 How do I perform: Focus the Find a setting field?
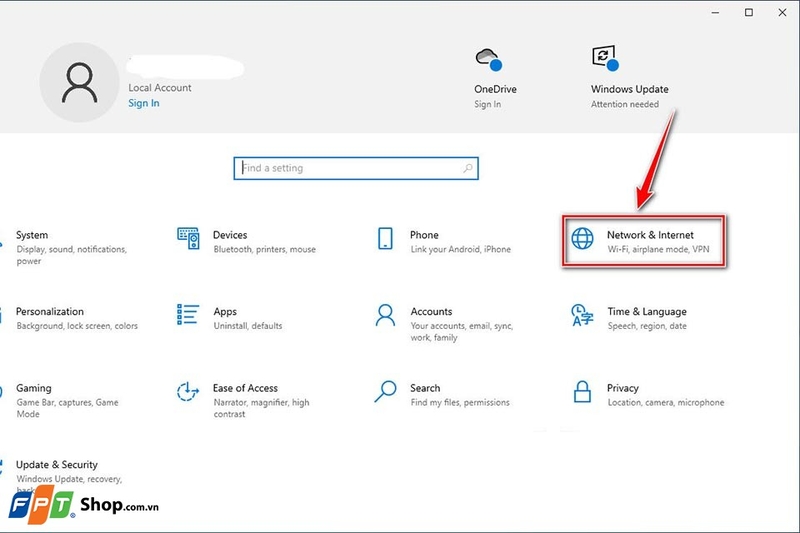[356, 168]
